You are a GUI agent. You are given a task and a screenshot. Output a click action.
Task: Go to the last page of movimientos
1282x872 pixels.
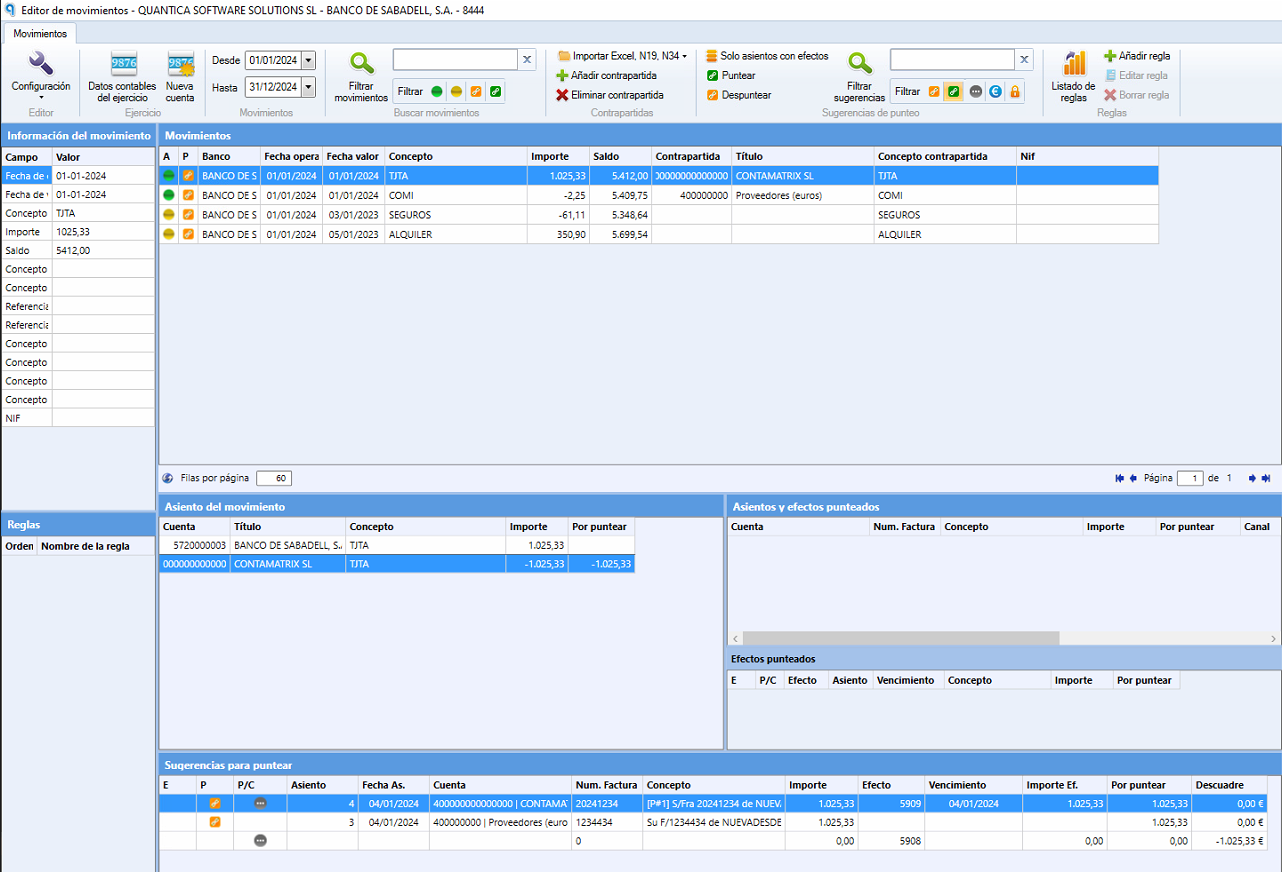[1266, 478]
